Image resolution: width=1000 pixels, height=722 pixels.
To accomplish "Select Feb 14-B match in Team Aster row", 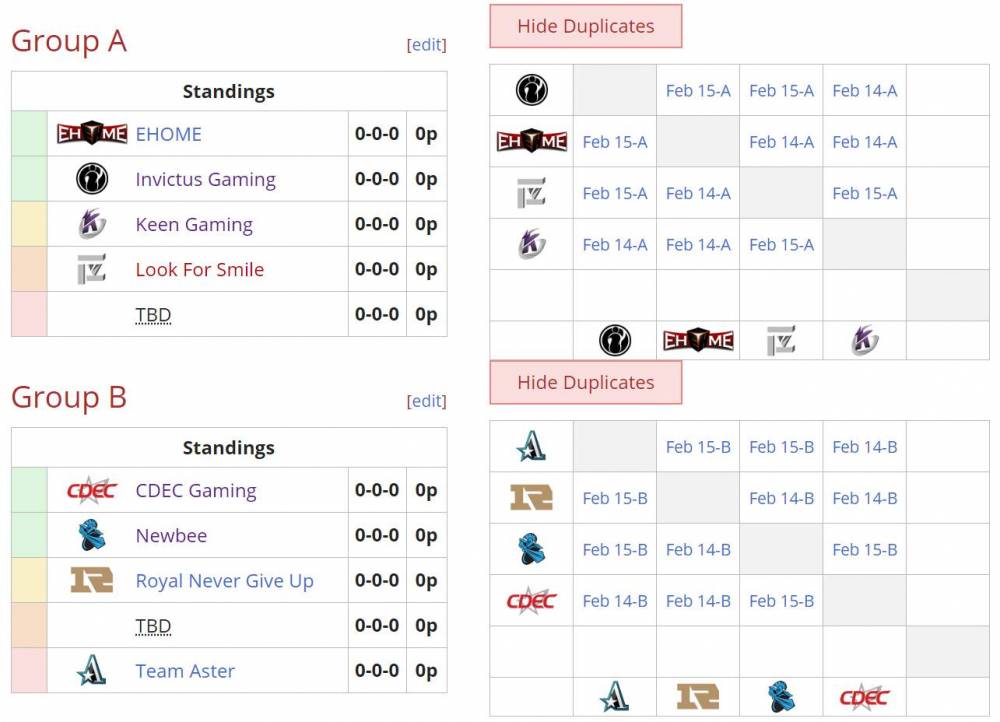I will tap(864, 446).
